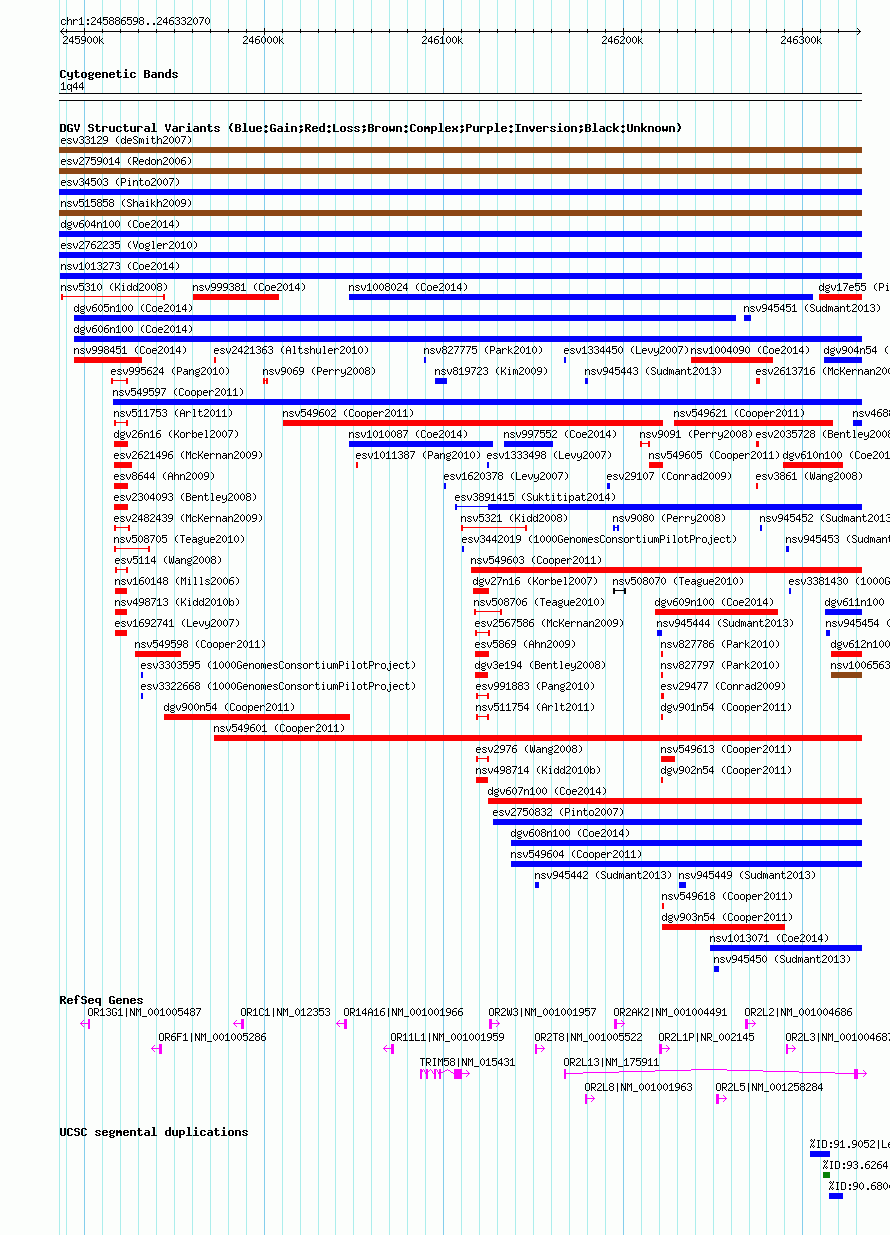
Task: Click the nsv549603 (Cooper2011) label
Action: 536,560
